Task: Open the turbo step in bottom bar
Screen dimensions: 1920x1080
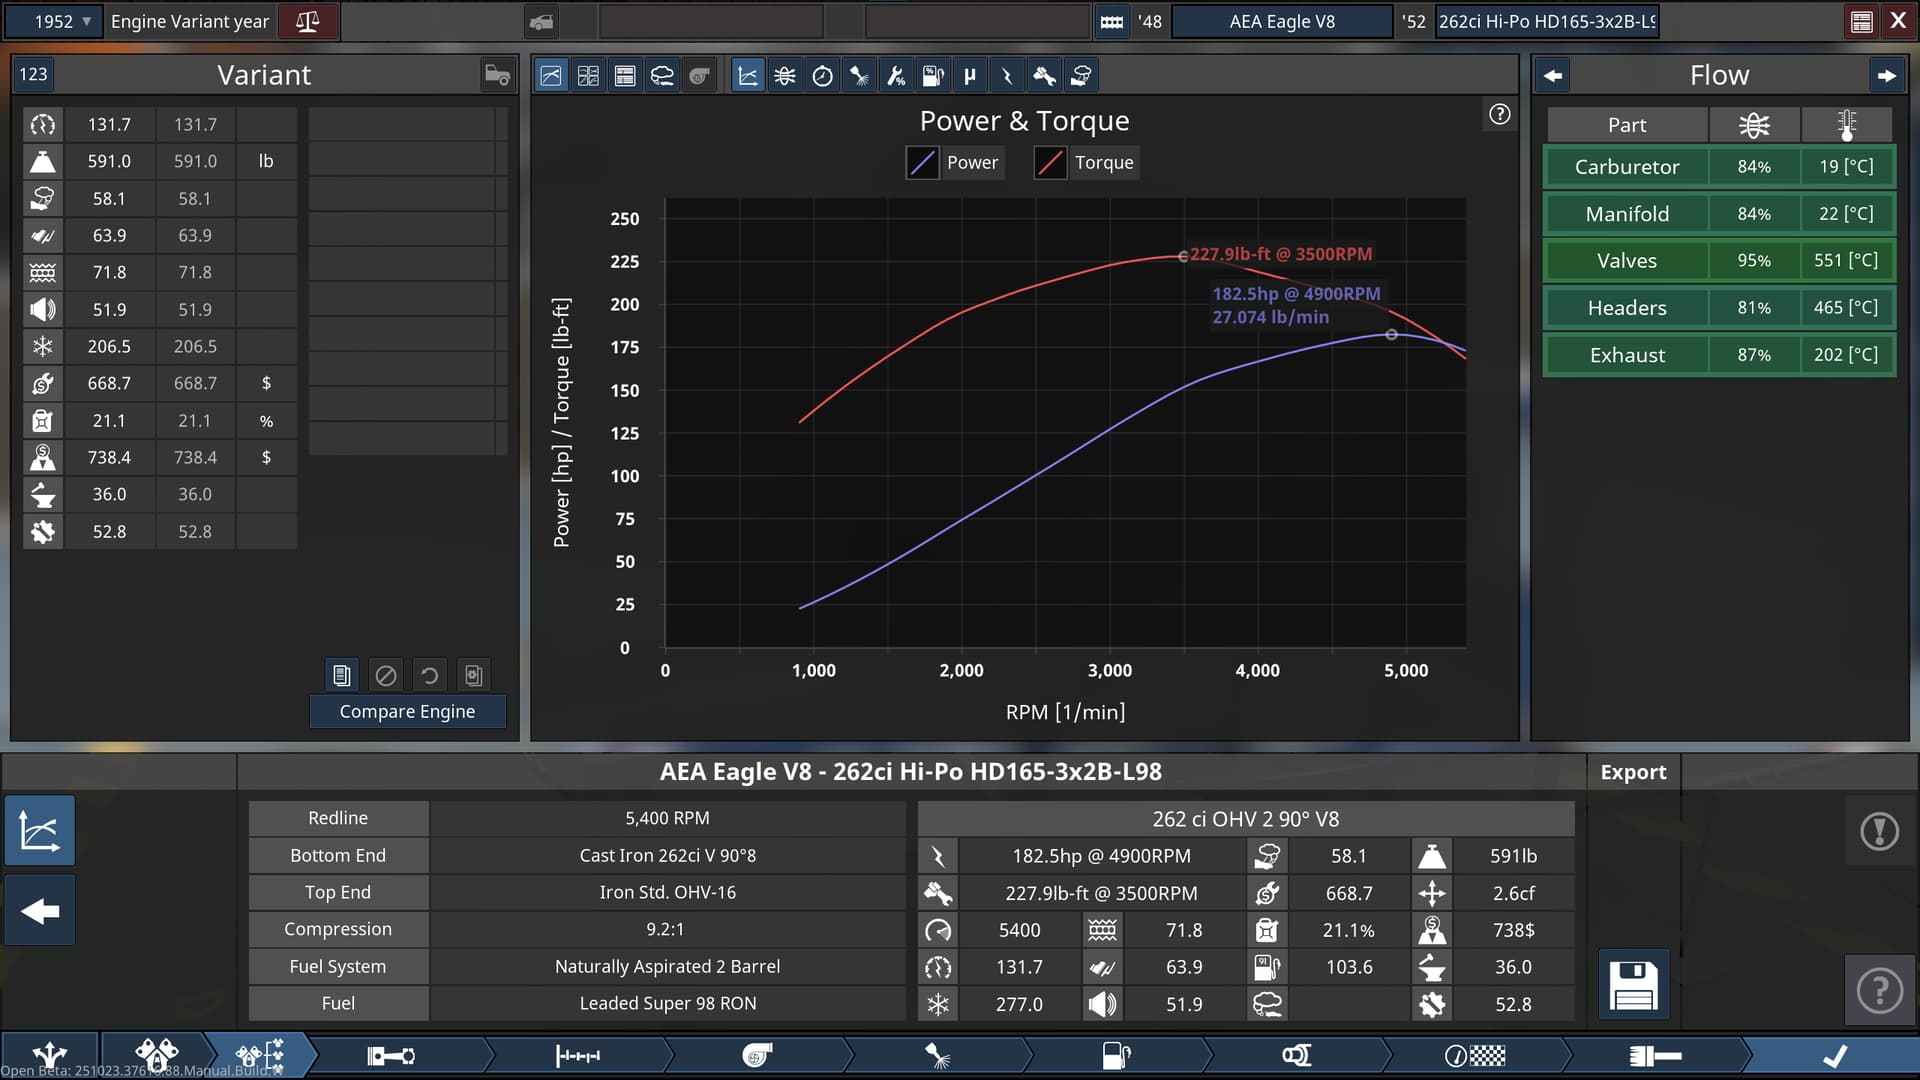Action: [x=757, y=1055]
